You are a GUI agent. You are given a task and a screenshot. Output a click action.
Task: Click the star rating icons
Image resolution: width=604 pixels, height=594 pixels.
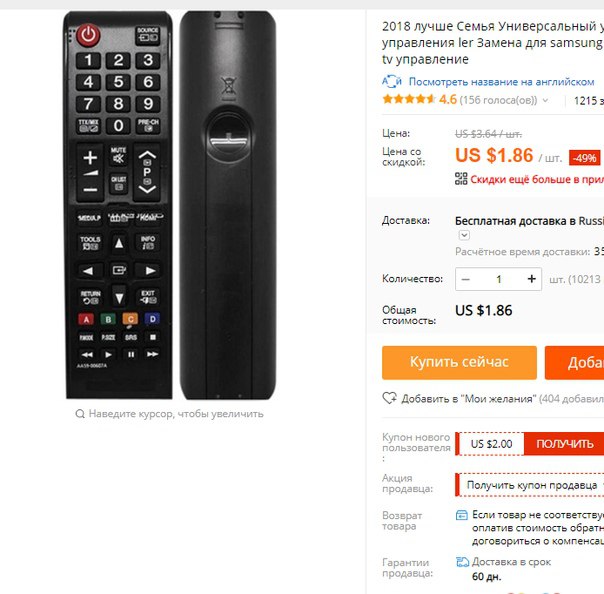coord(408,99)
